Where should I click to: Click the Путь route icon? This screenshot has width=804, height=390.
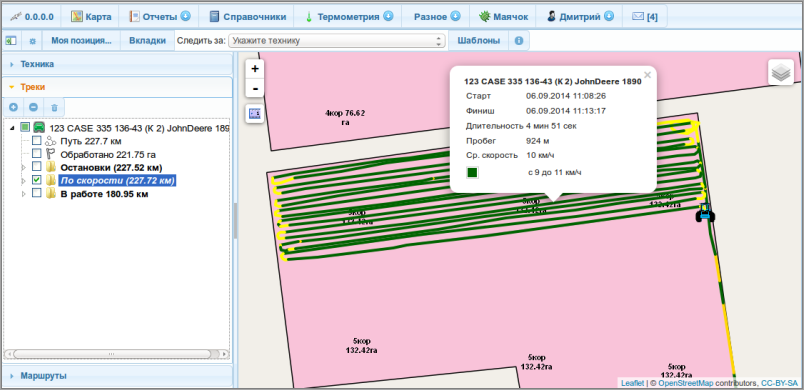point(50,141)
